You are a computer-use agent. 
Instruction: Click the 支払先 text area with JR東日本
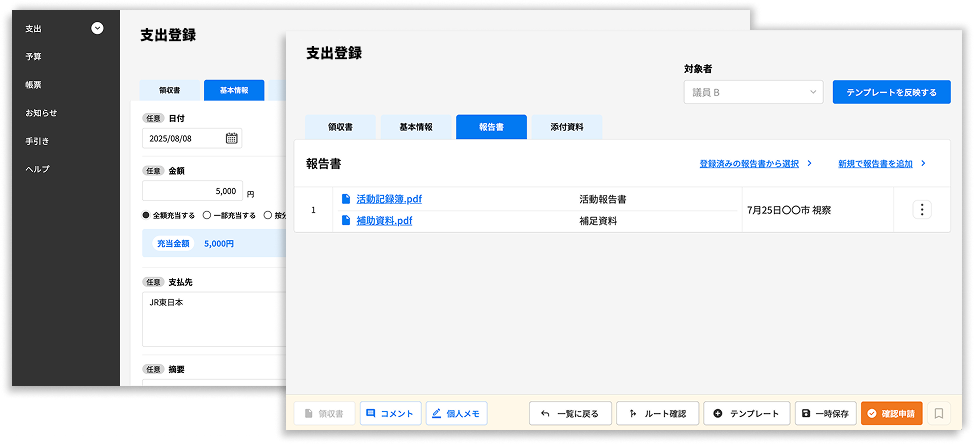coord(214,319)
